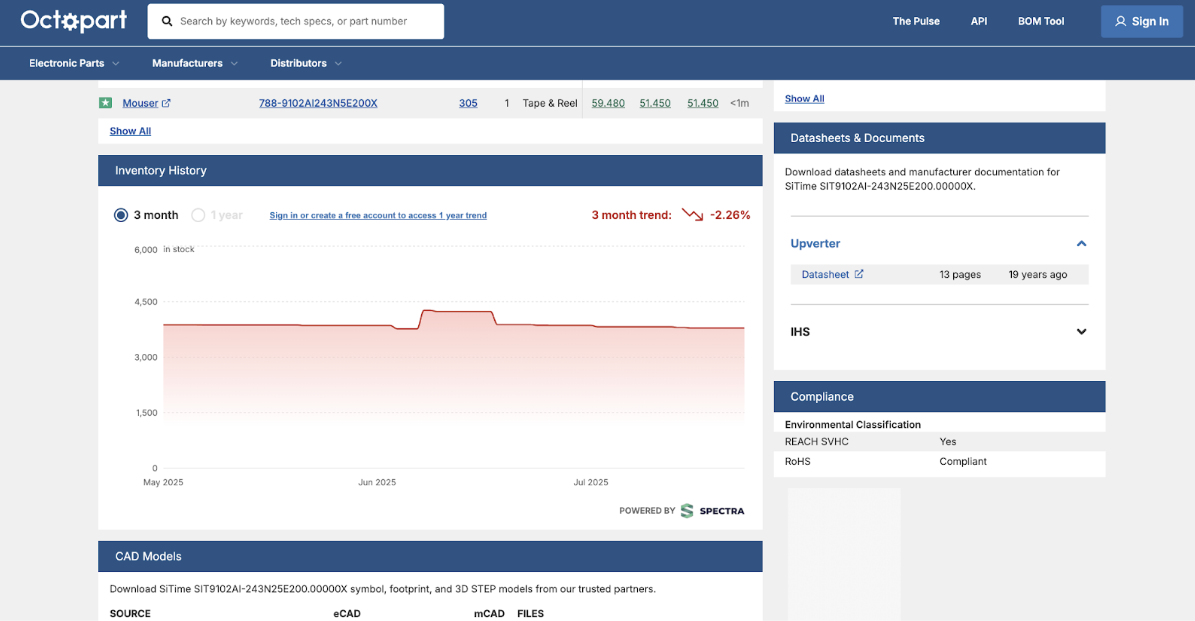Image resolution: width=1195 pixels, height=621 pixels.
Task: Open the BOM Tool
Action: tap(1041, 21)
